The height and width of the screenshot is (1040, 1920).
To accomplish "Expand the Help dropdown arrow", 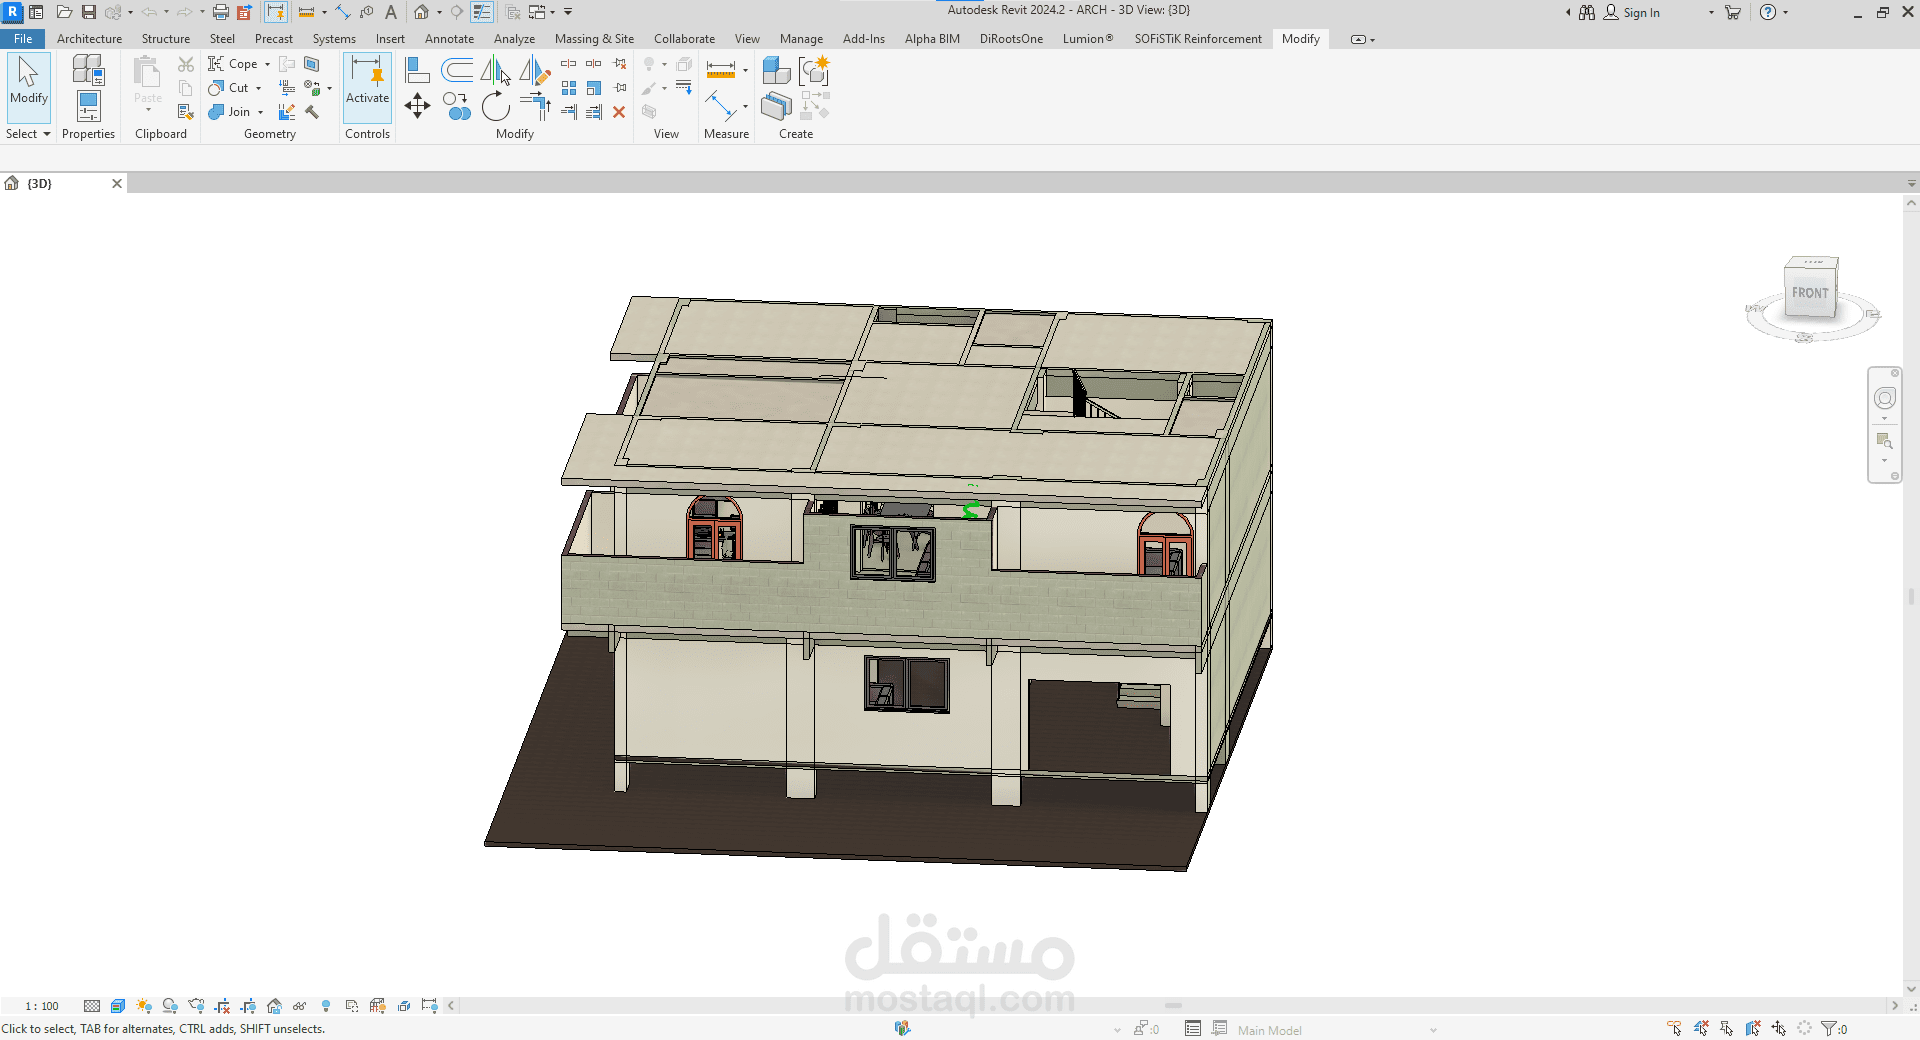I will click(1786, 13).
